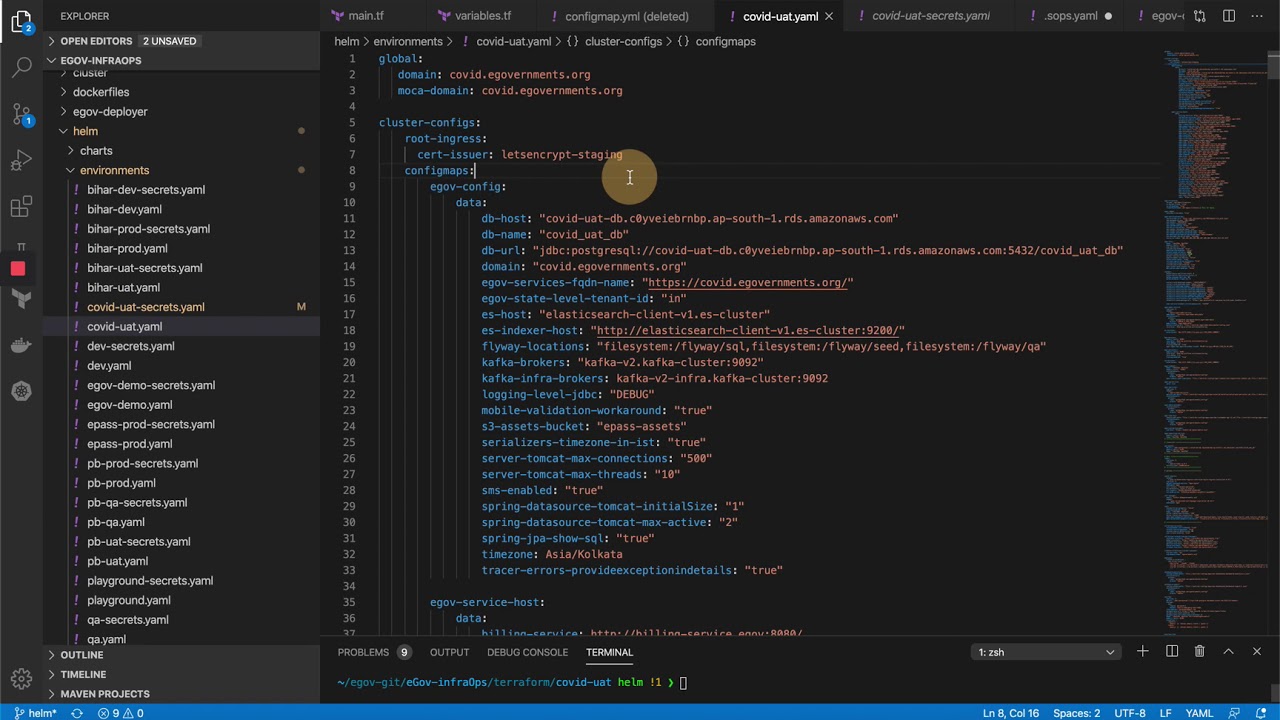Click the red stop recording square
This screenshot has width=1280, height=720.
tap(18, 268)
